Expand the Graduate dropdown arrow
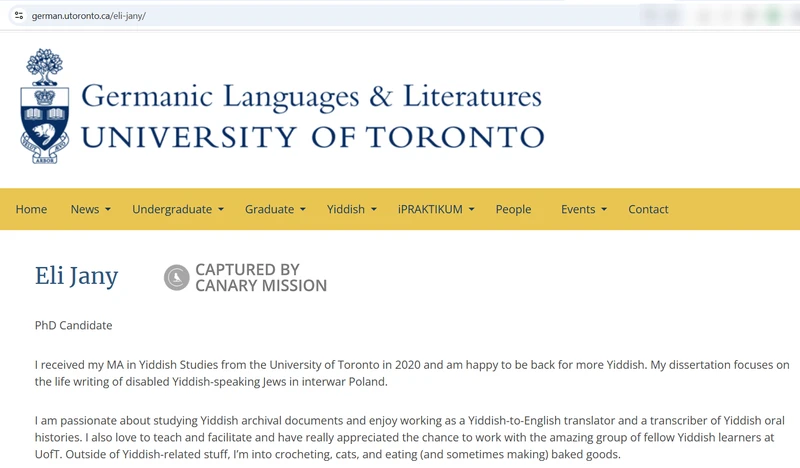Viewport: 800px width, 468px height. point(303,209)
